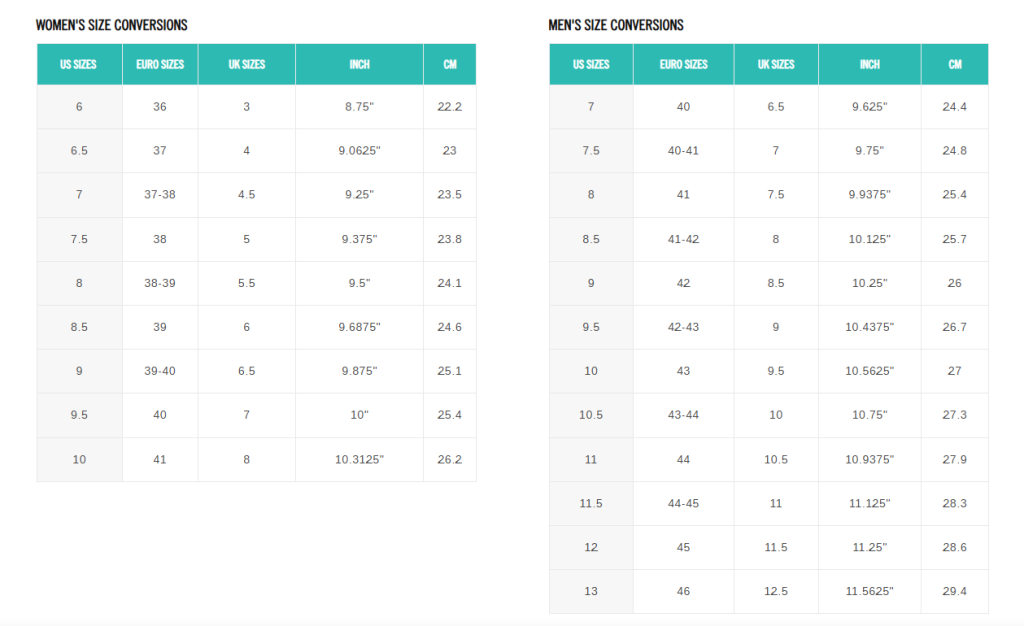Click the 9.625" inch value
The height and width of the screenshot is (626, 1024).
(869, 107)
